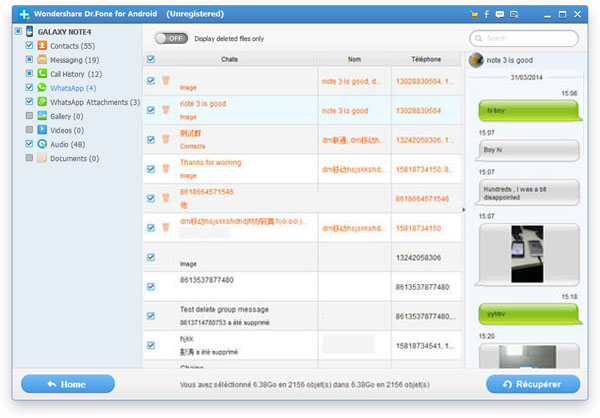Click the 'hi boy' green message bubble

coord(530,110)
